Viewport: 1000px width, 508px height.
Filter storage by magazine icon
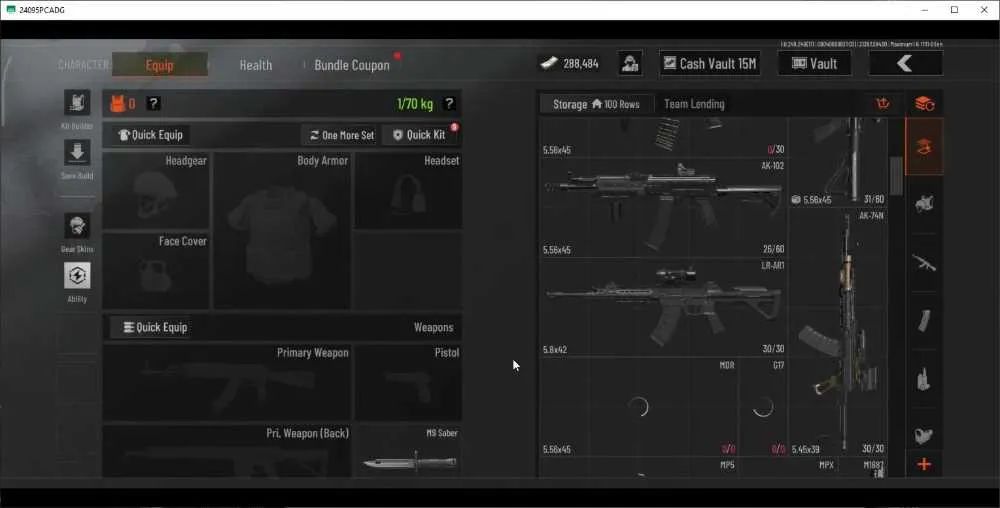(924, 321)
